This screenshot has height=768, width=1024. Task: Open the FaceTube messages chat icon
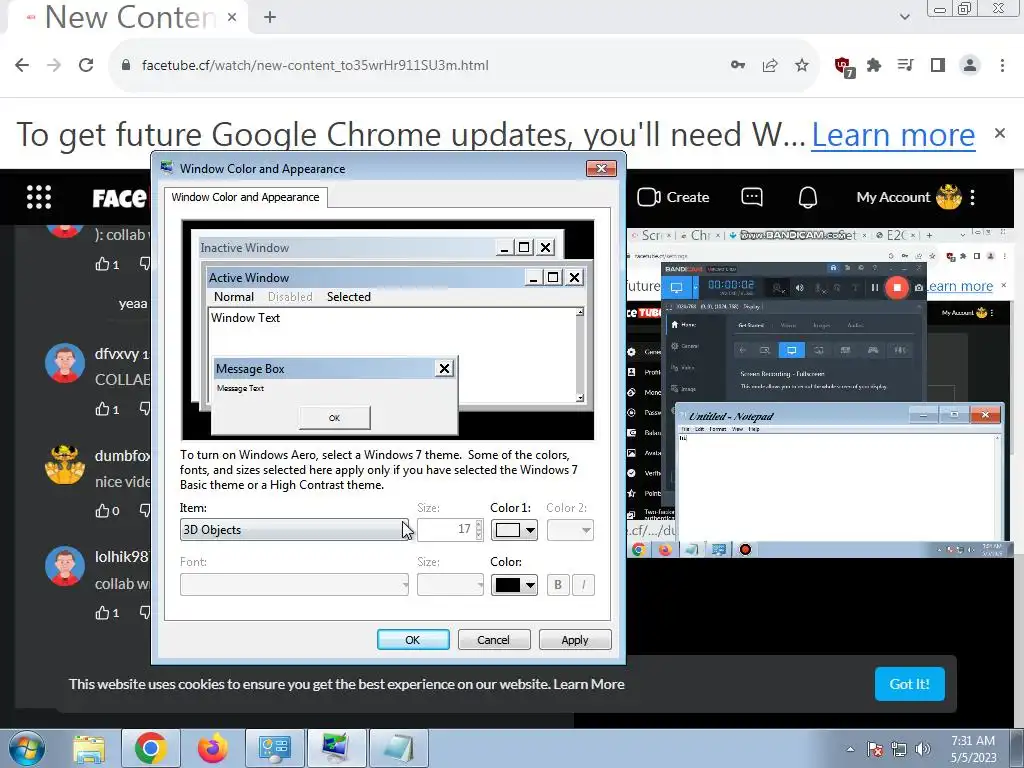(752, 197)
